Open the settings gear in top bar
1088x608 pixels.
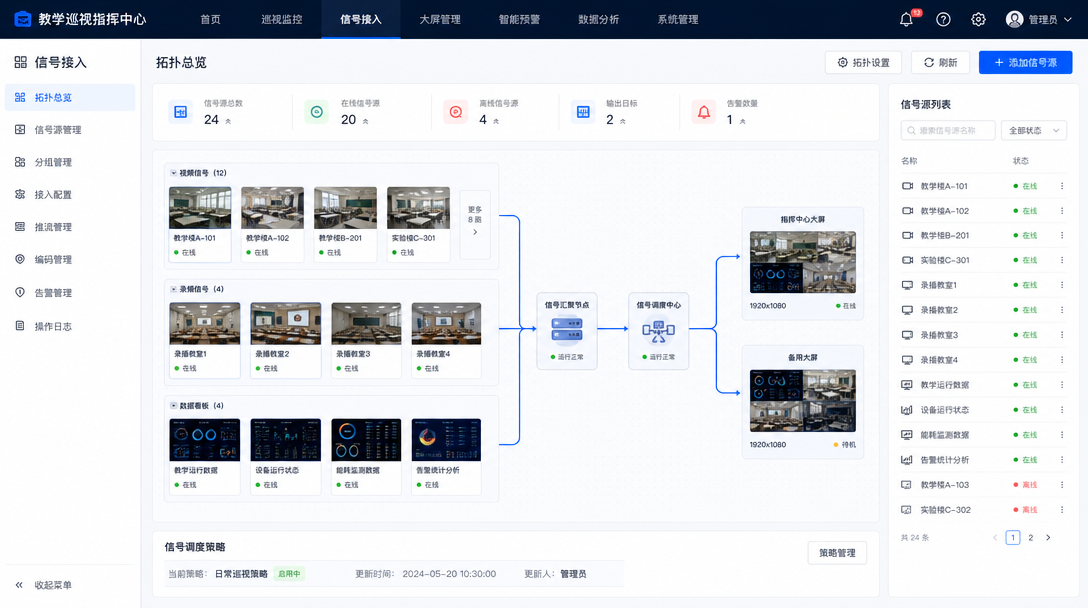pos(978,19)
